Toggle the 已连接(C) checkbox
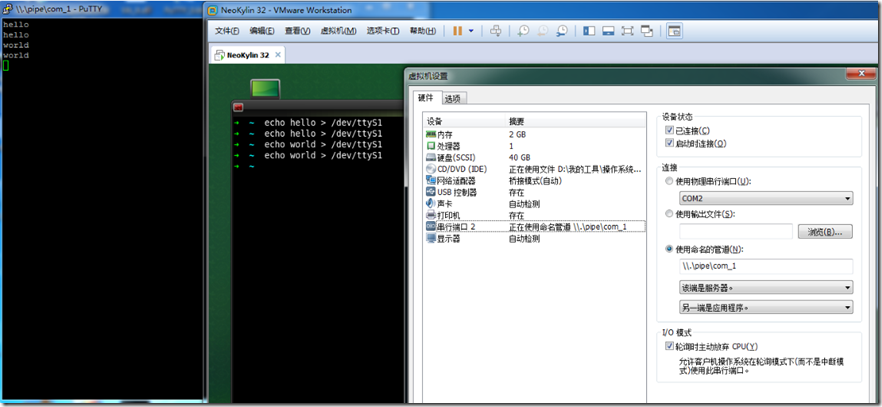882x407 pixels. click(x=669, y=130)
